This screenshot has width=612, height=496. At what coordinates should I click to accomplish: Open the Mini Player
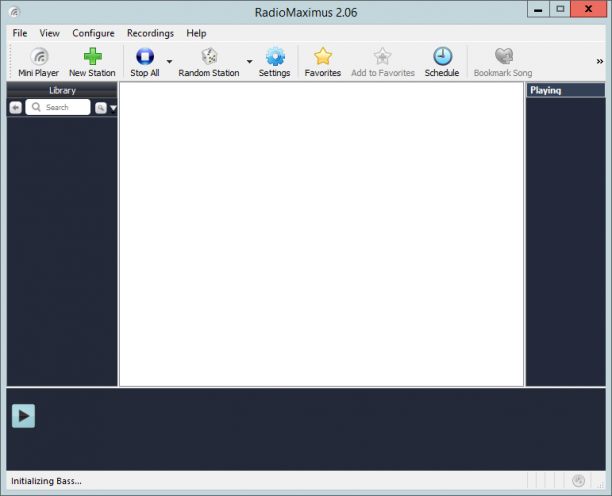pos(38,62)
